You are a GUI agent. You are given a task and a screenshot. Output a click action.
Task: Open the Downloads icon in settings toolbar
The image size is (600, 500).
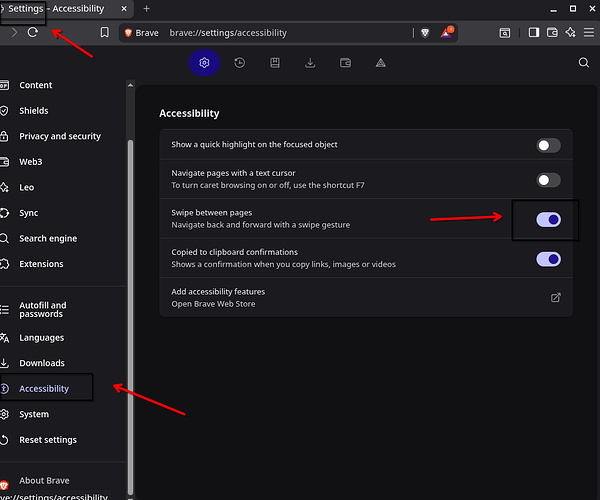tap(310, 63)
